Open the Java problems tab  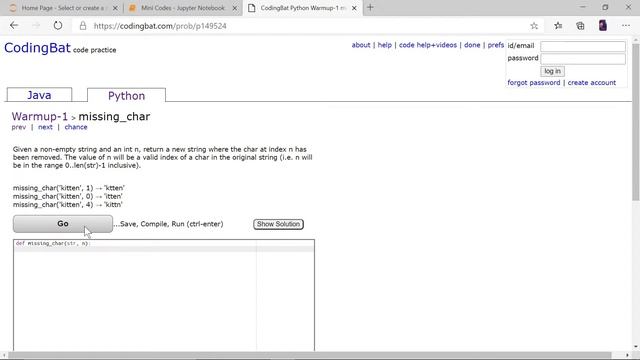pyautogui.click(x=39, y=95)
